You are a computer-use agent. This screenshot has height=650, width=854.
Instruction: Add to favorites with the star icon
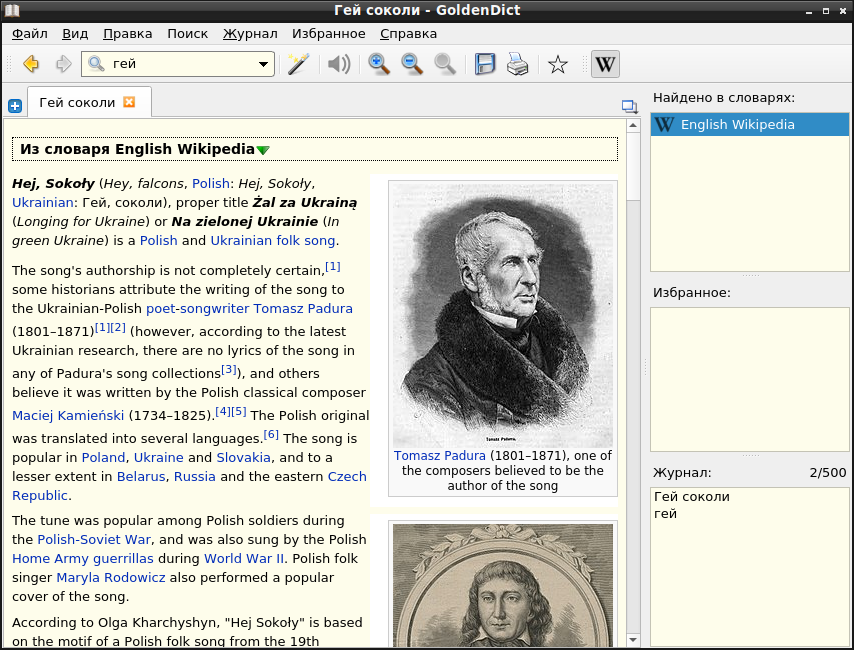(x=558, y=64)
